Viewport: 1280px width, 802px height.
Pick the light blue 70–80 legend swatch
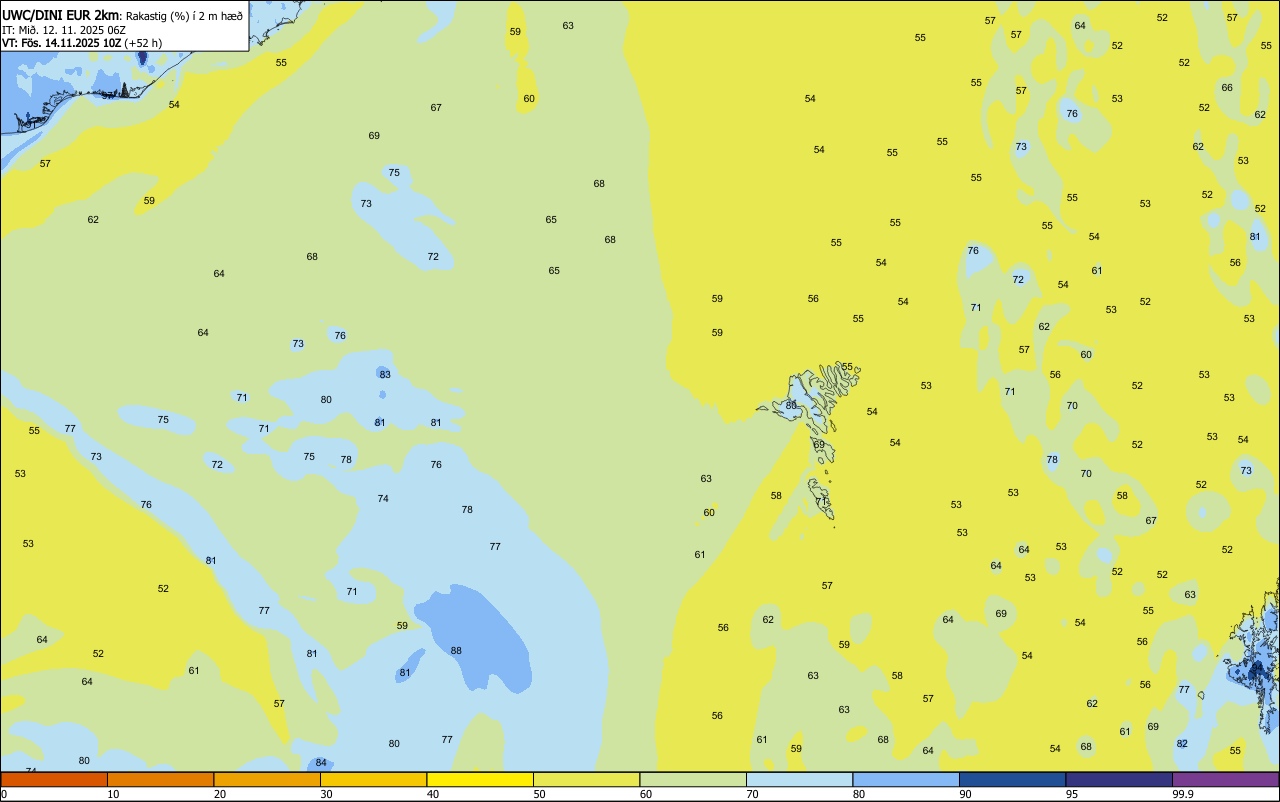click(x=799, y=779)
